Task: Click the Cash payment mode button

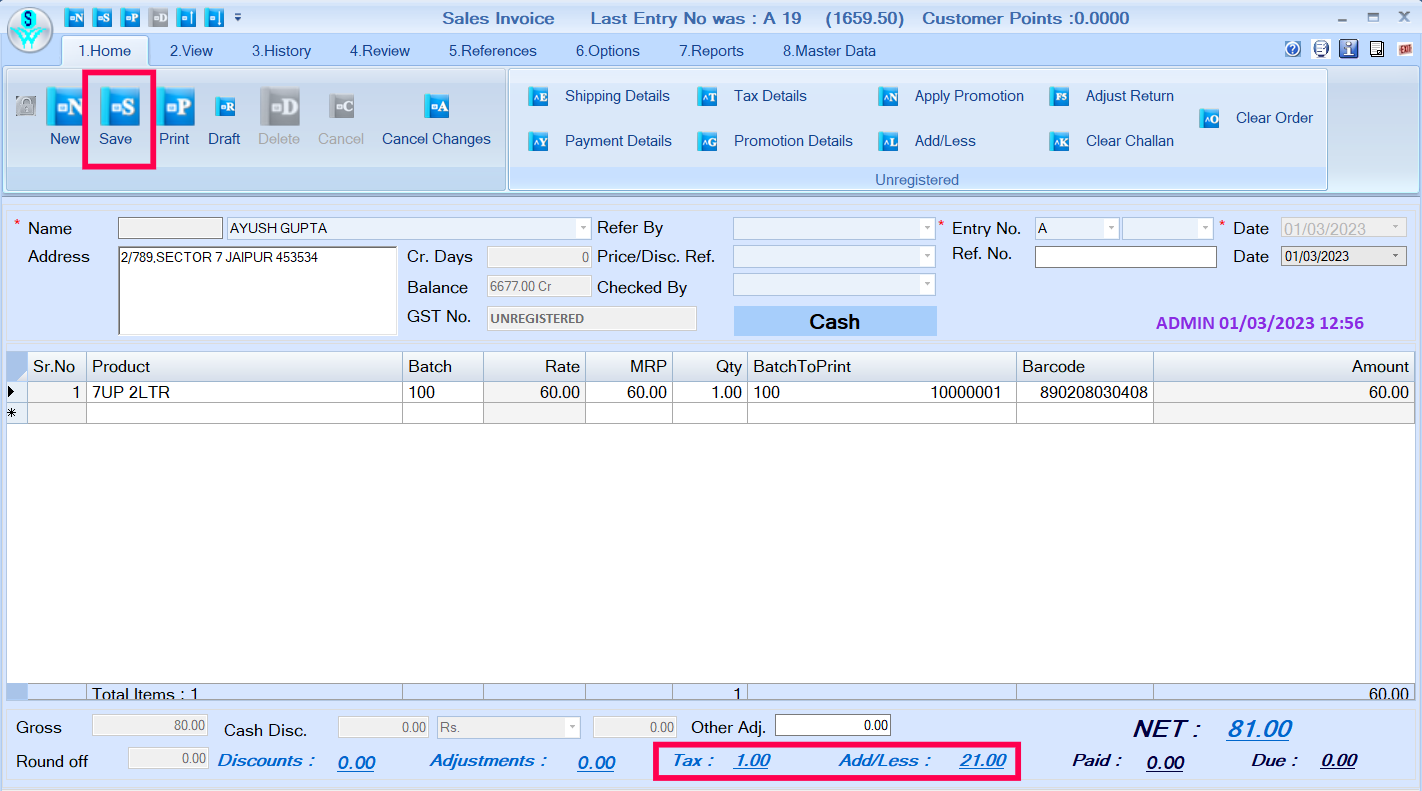Action: (835, 321)
